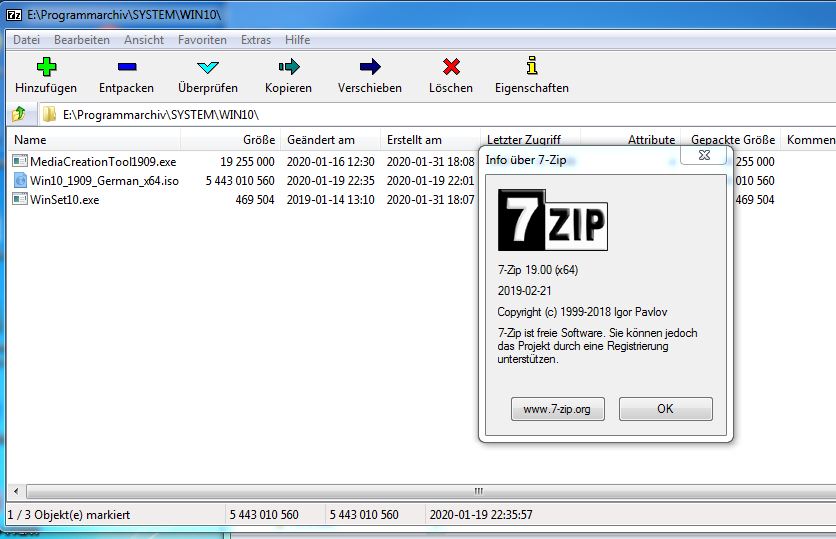
Task: Click the left scroll arrow
Action: pyautogui.click(x=16, y=491)
